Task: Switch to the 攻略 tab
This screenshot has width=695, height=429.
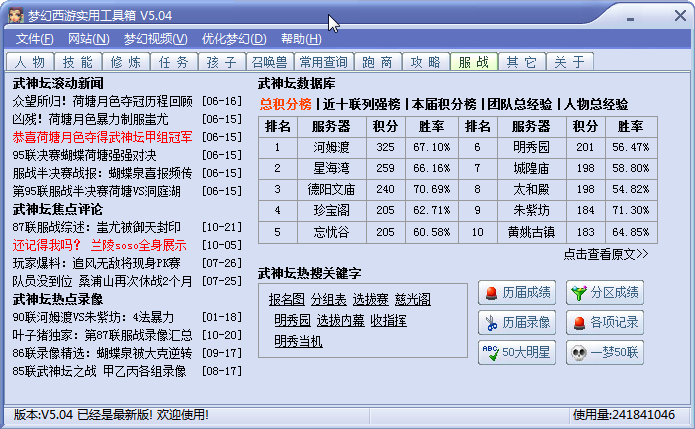Action: tap(426, 62)
